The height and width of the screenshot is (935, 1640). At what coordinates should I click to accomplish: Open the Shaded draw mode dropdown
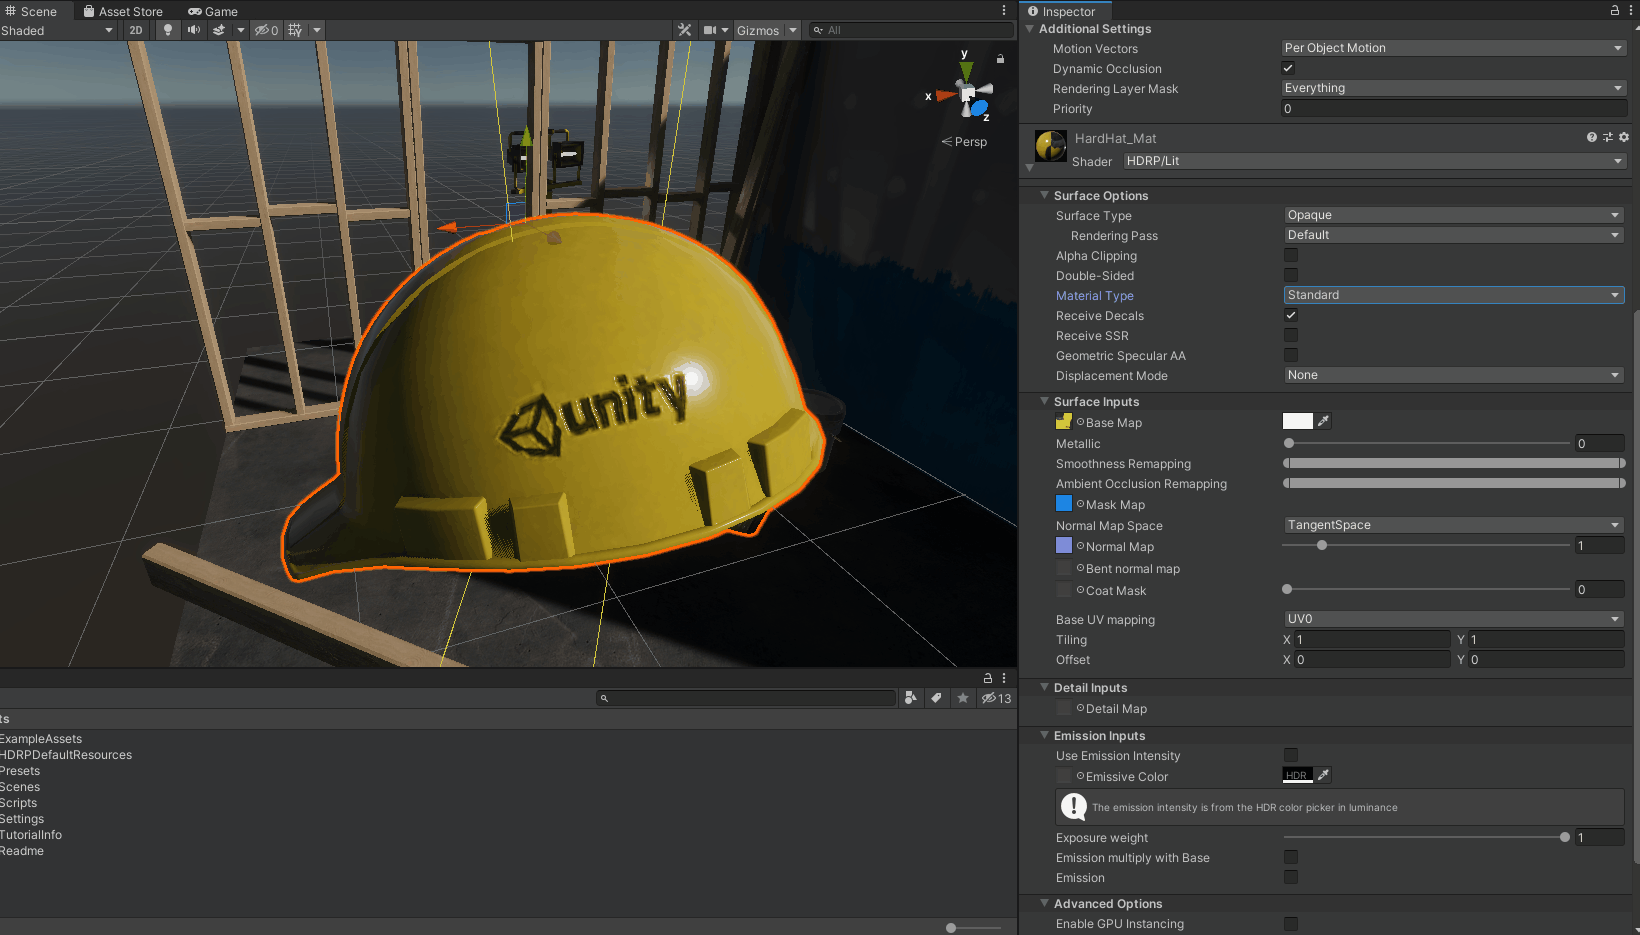(58, 30)
